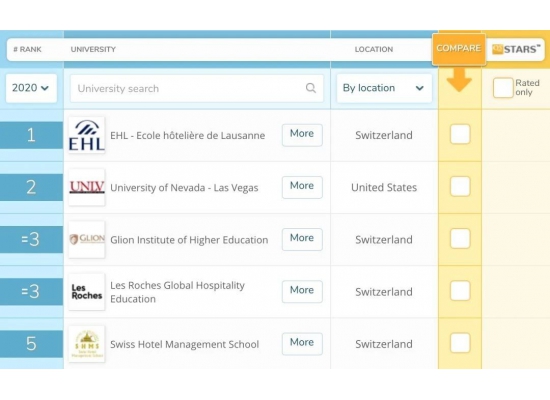
Task: Click =3 rank cell beside Glion
Action: click(x=31, y=239)
